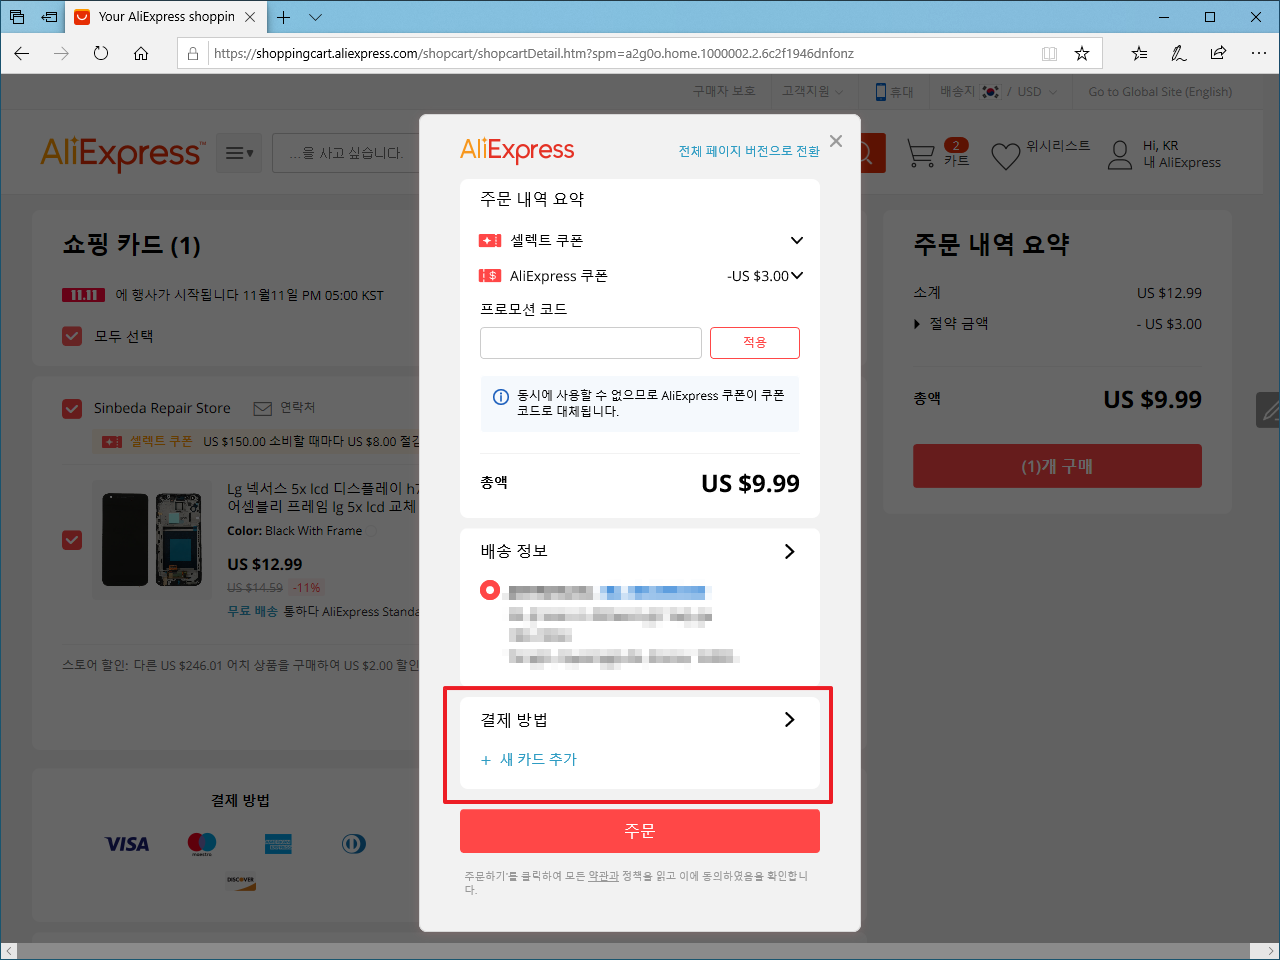This screenshot has width=1280, height=960.
Task: Click the Sinbeda Repair Store name
Action: pos(162,408)
